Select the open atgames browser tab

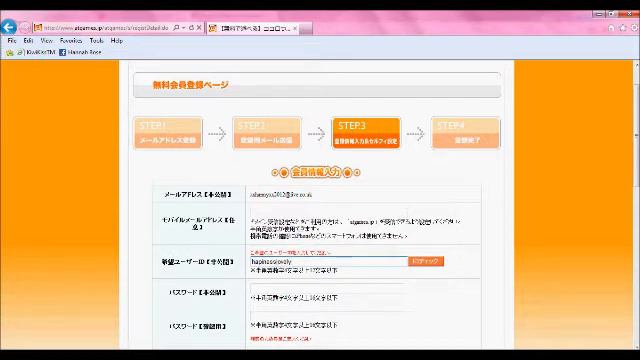[253, 28]
